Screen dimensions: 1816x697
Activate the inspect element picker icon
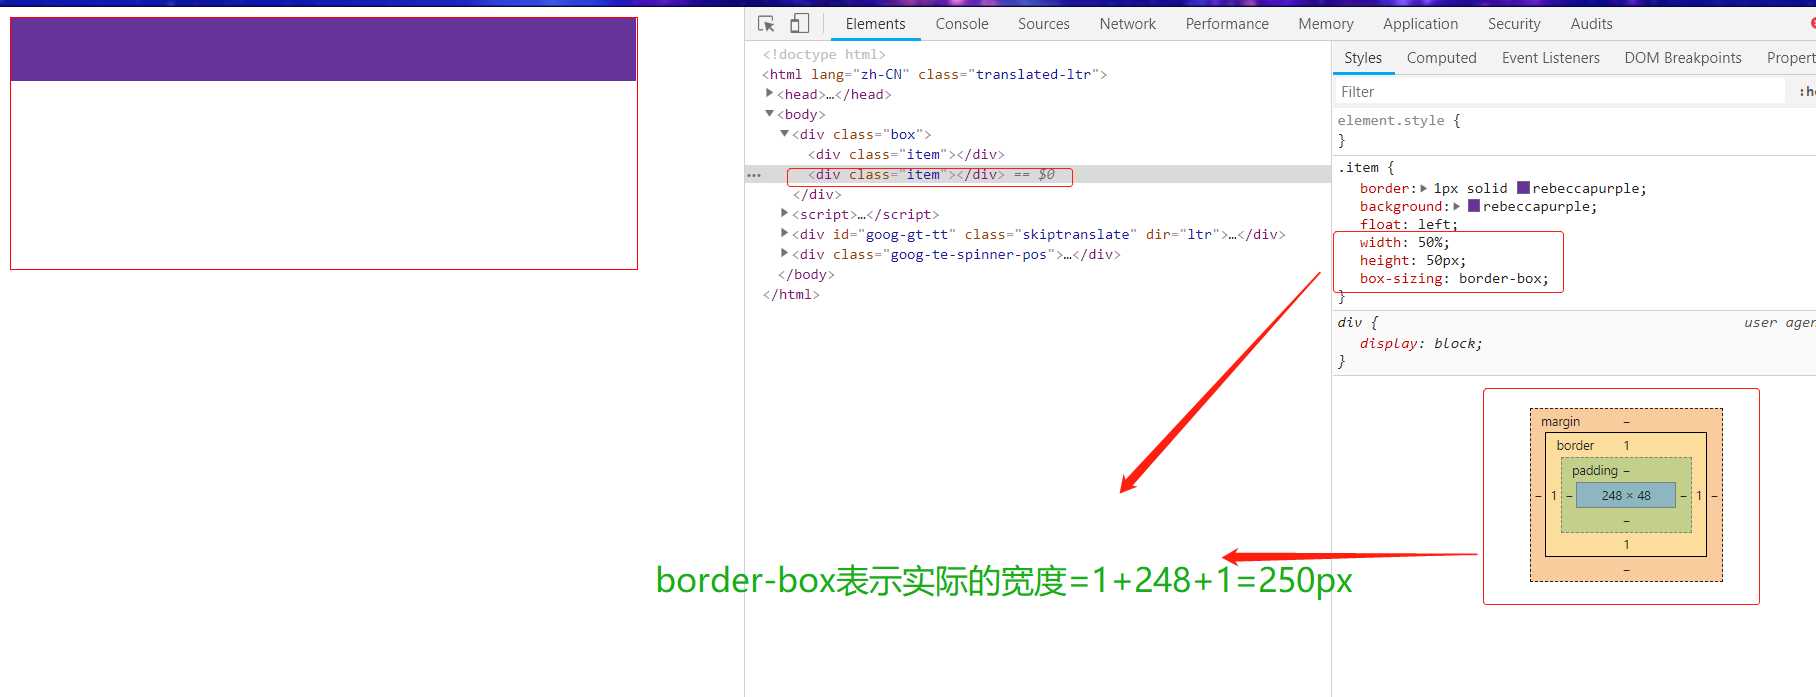tap(767, 23)
